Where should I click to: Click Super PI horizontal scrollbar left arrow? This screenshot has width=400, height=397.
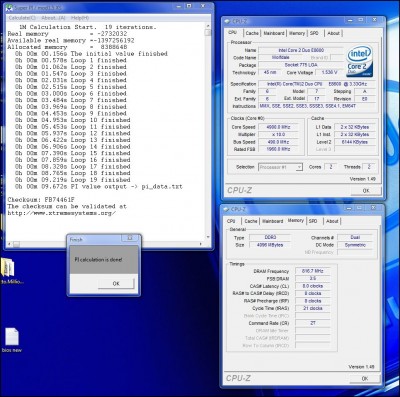click(x=9, y=244)
